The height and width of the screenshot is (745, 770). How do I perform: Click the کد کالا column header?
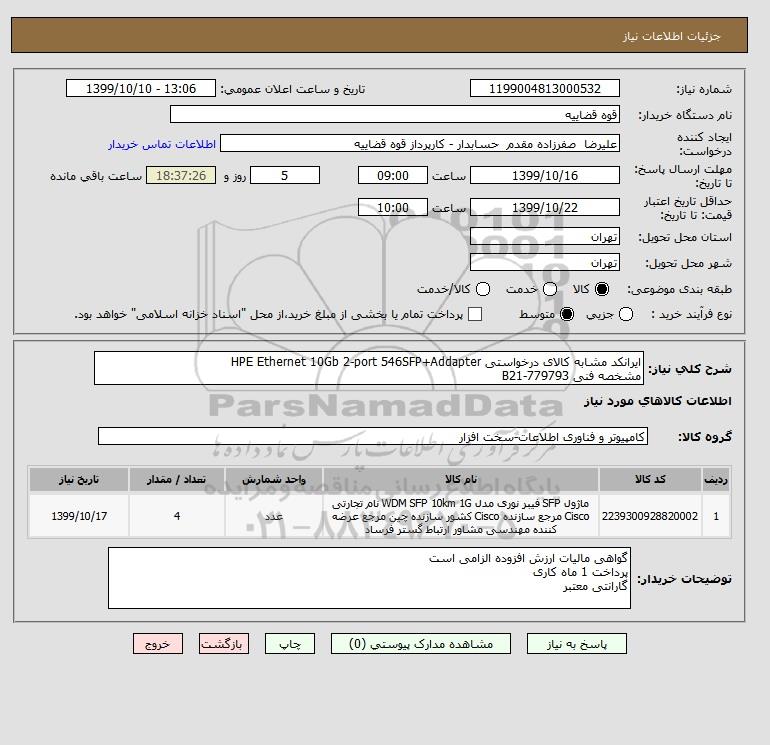pos(650,479)
